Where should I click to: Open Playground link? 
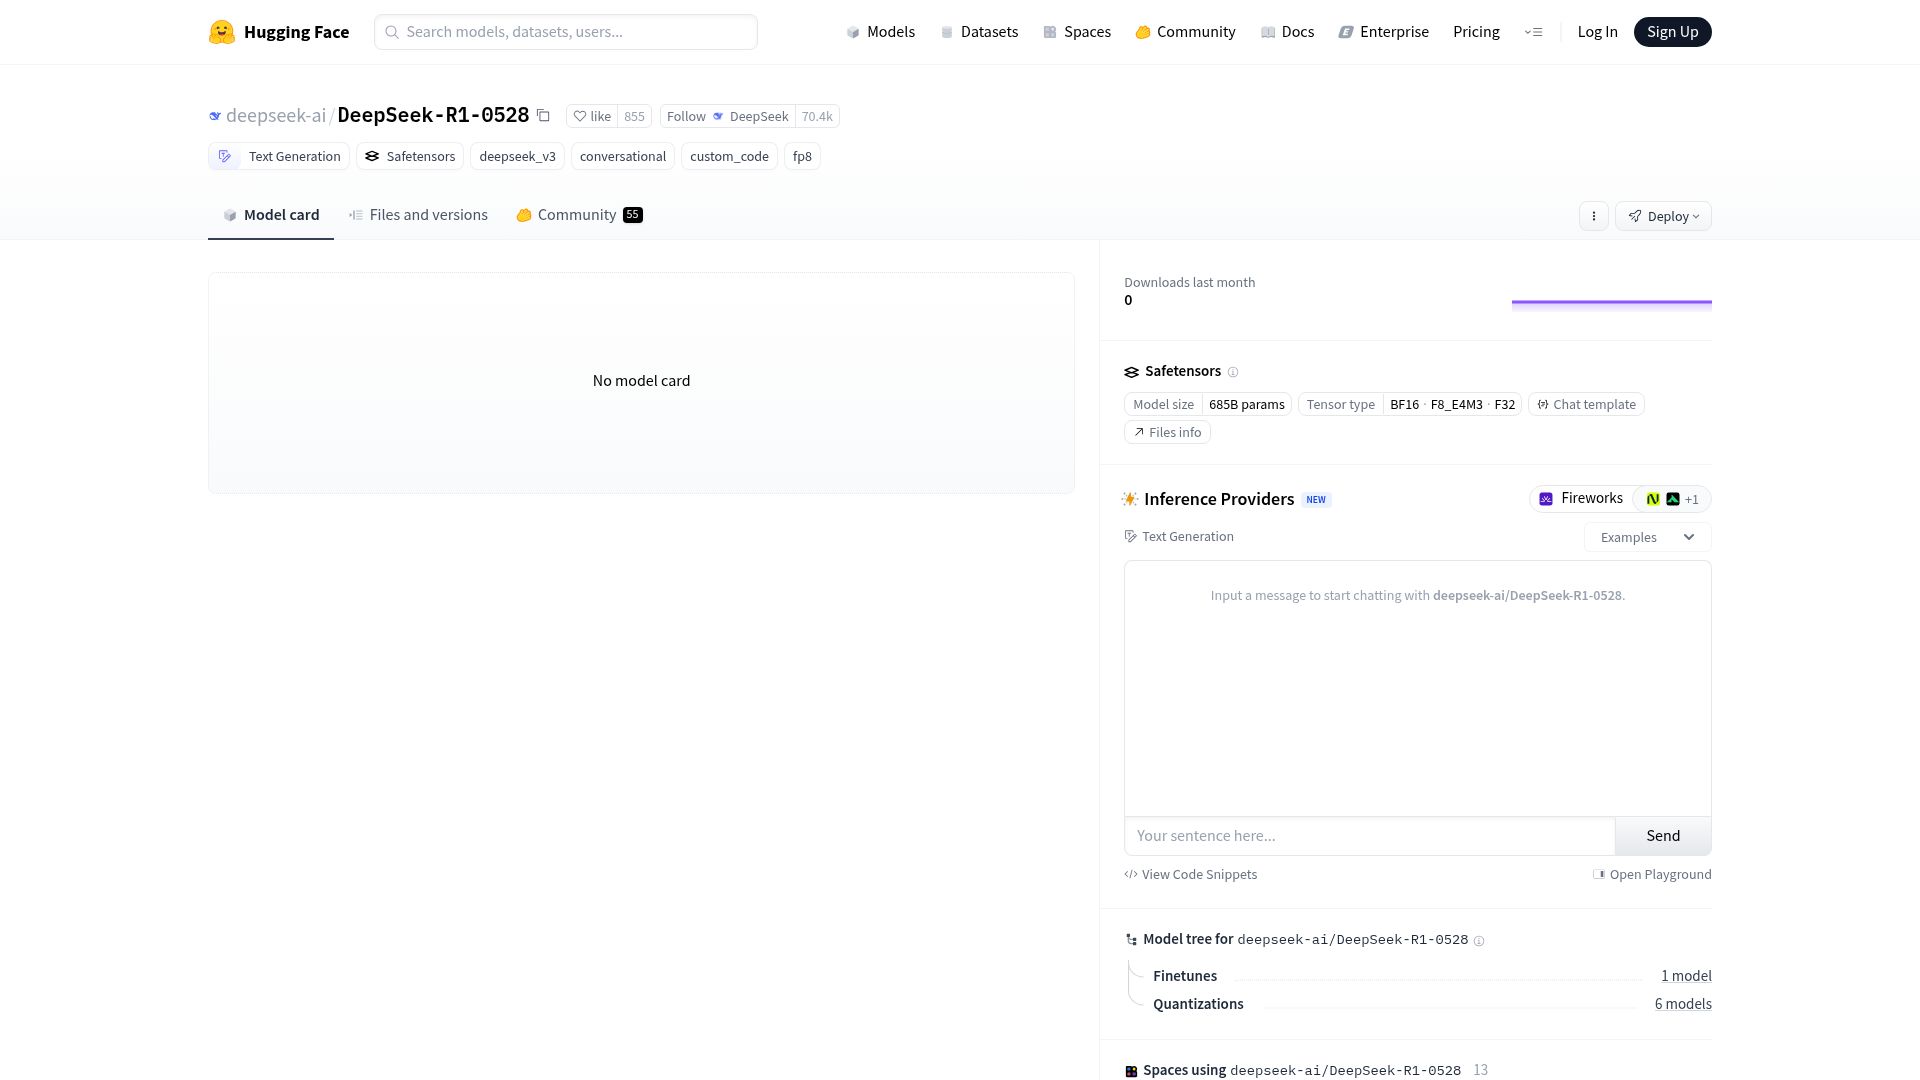(1652, 875)
